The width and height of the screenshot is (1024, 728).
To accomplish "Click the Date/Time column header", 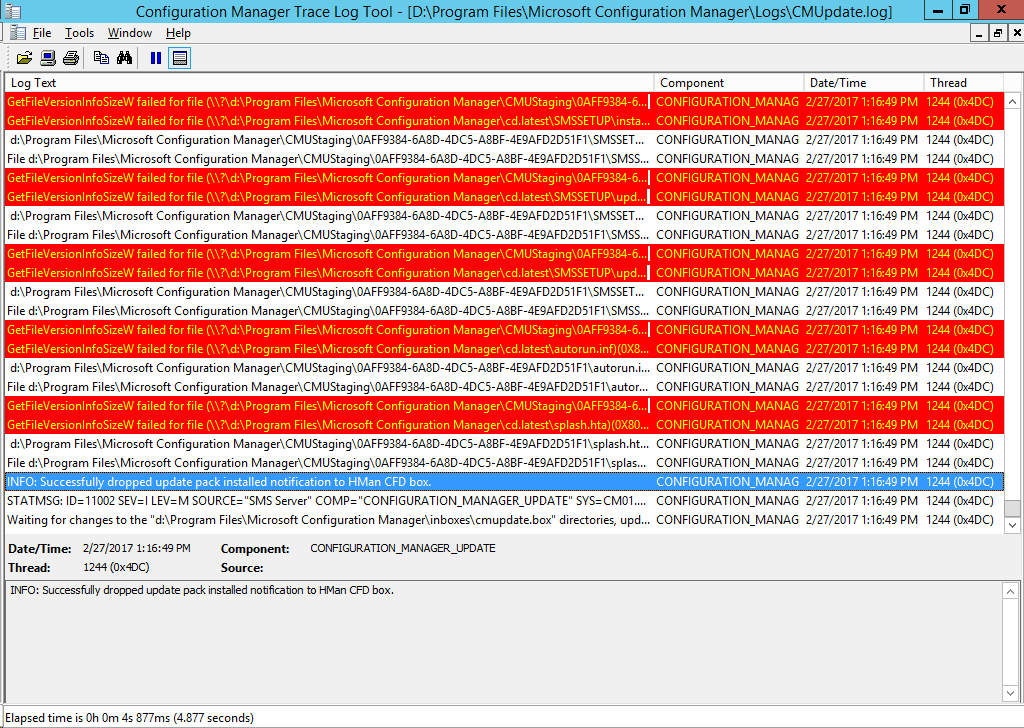I will [x=864, y=83].
